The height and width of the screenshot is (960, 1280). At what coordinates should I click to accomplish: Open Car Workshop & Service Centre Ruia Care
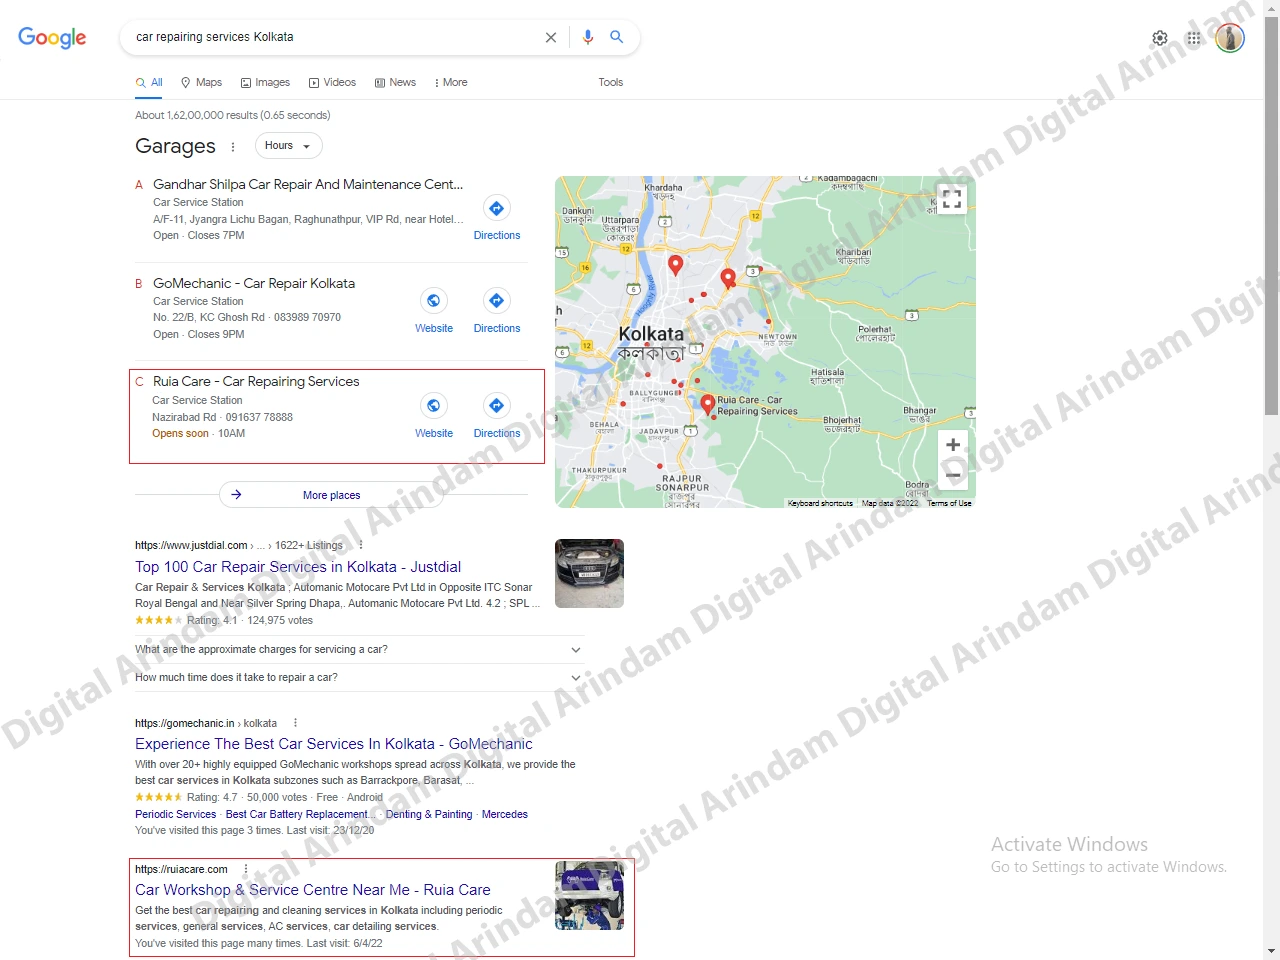pos(313,890)
